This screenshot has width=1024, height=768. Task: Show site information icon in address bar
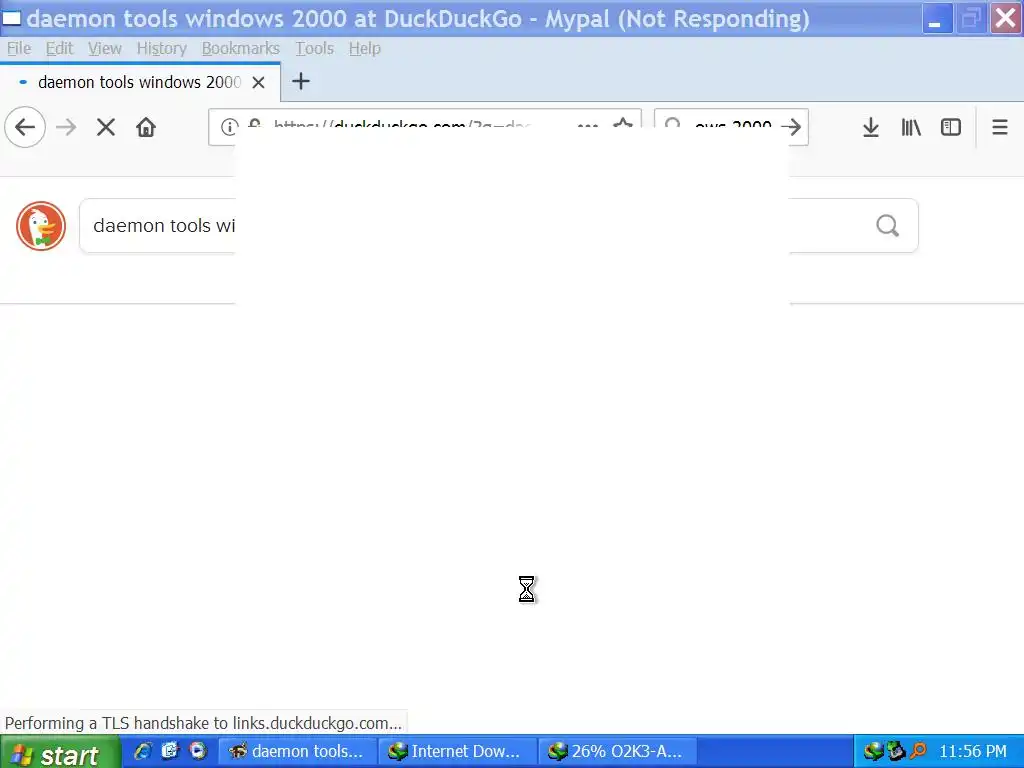click(229, 127)
